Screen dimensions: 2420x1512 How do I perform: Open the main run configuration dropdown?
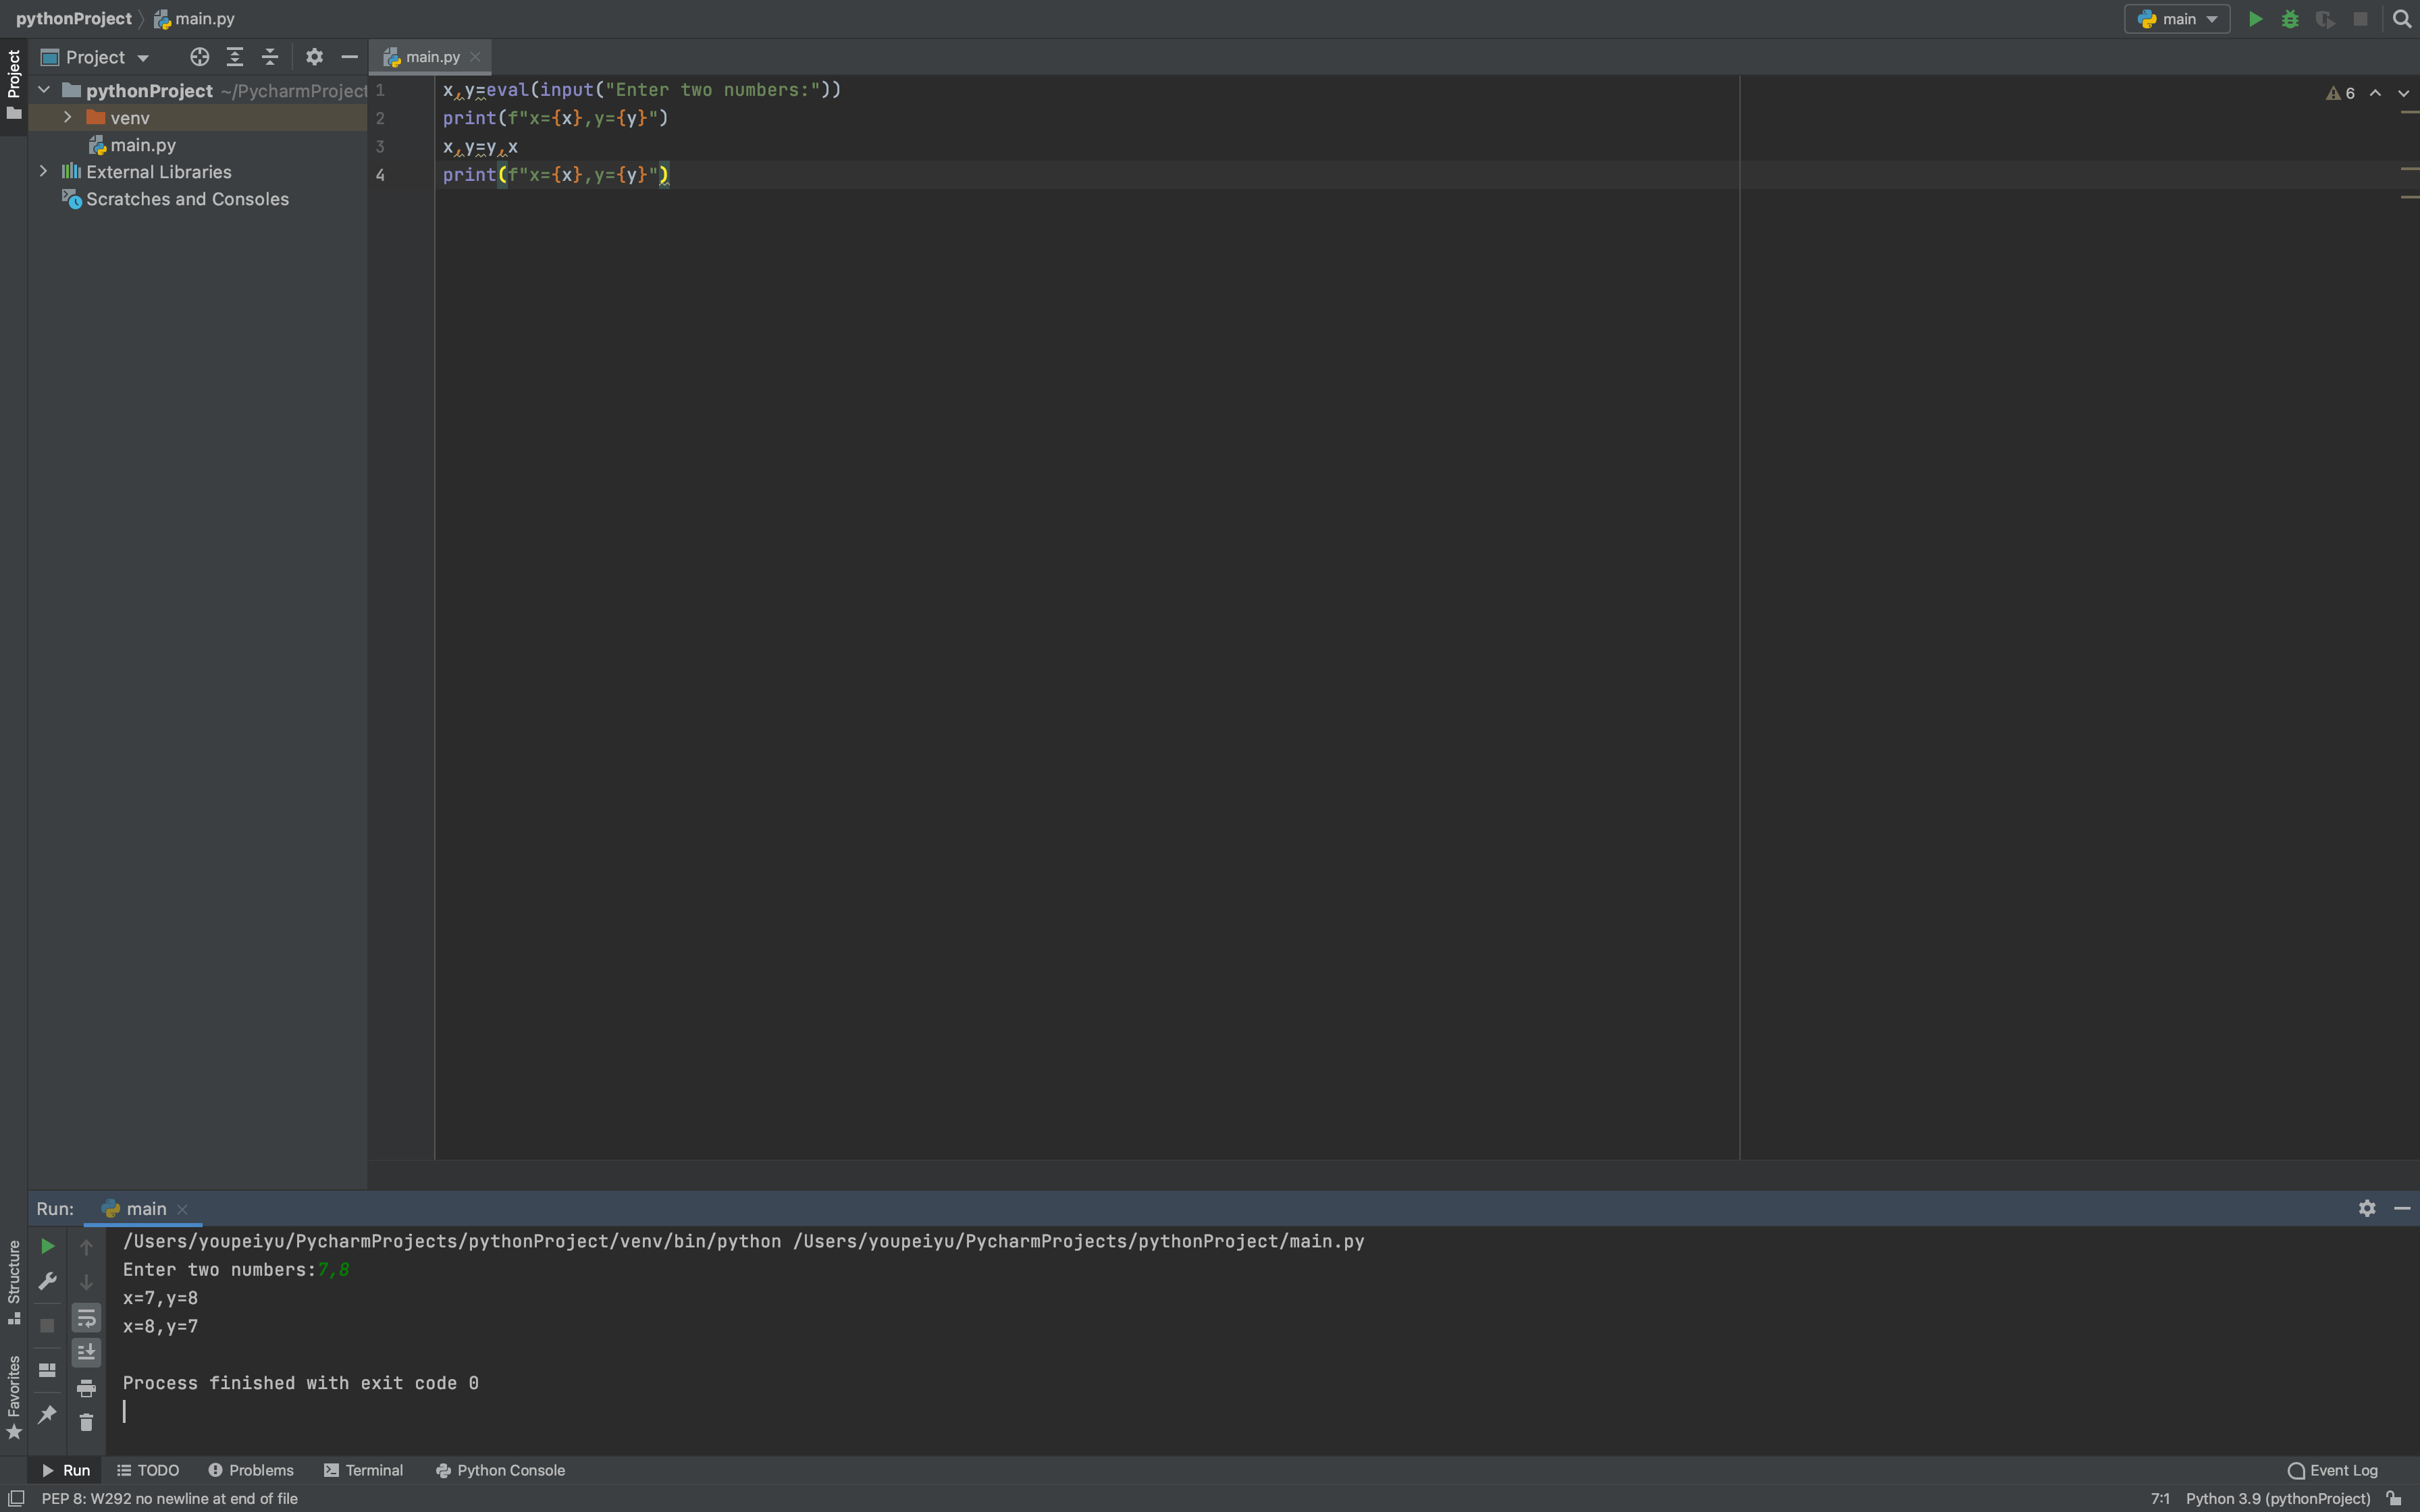[x=2177, y=19]
